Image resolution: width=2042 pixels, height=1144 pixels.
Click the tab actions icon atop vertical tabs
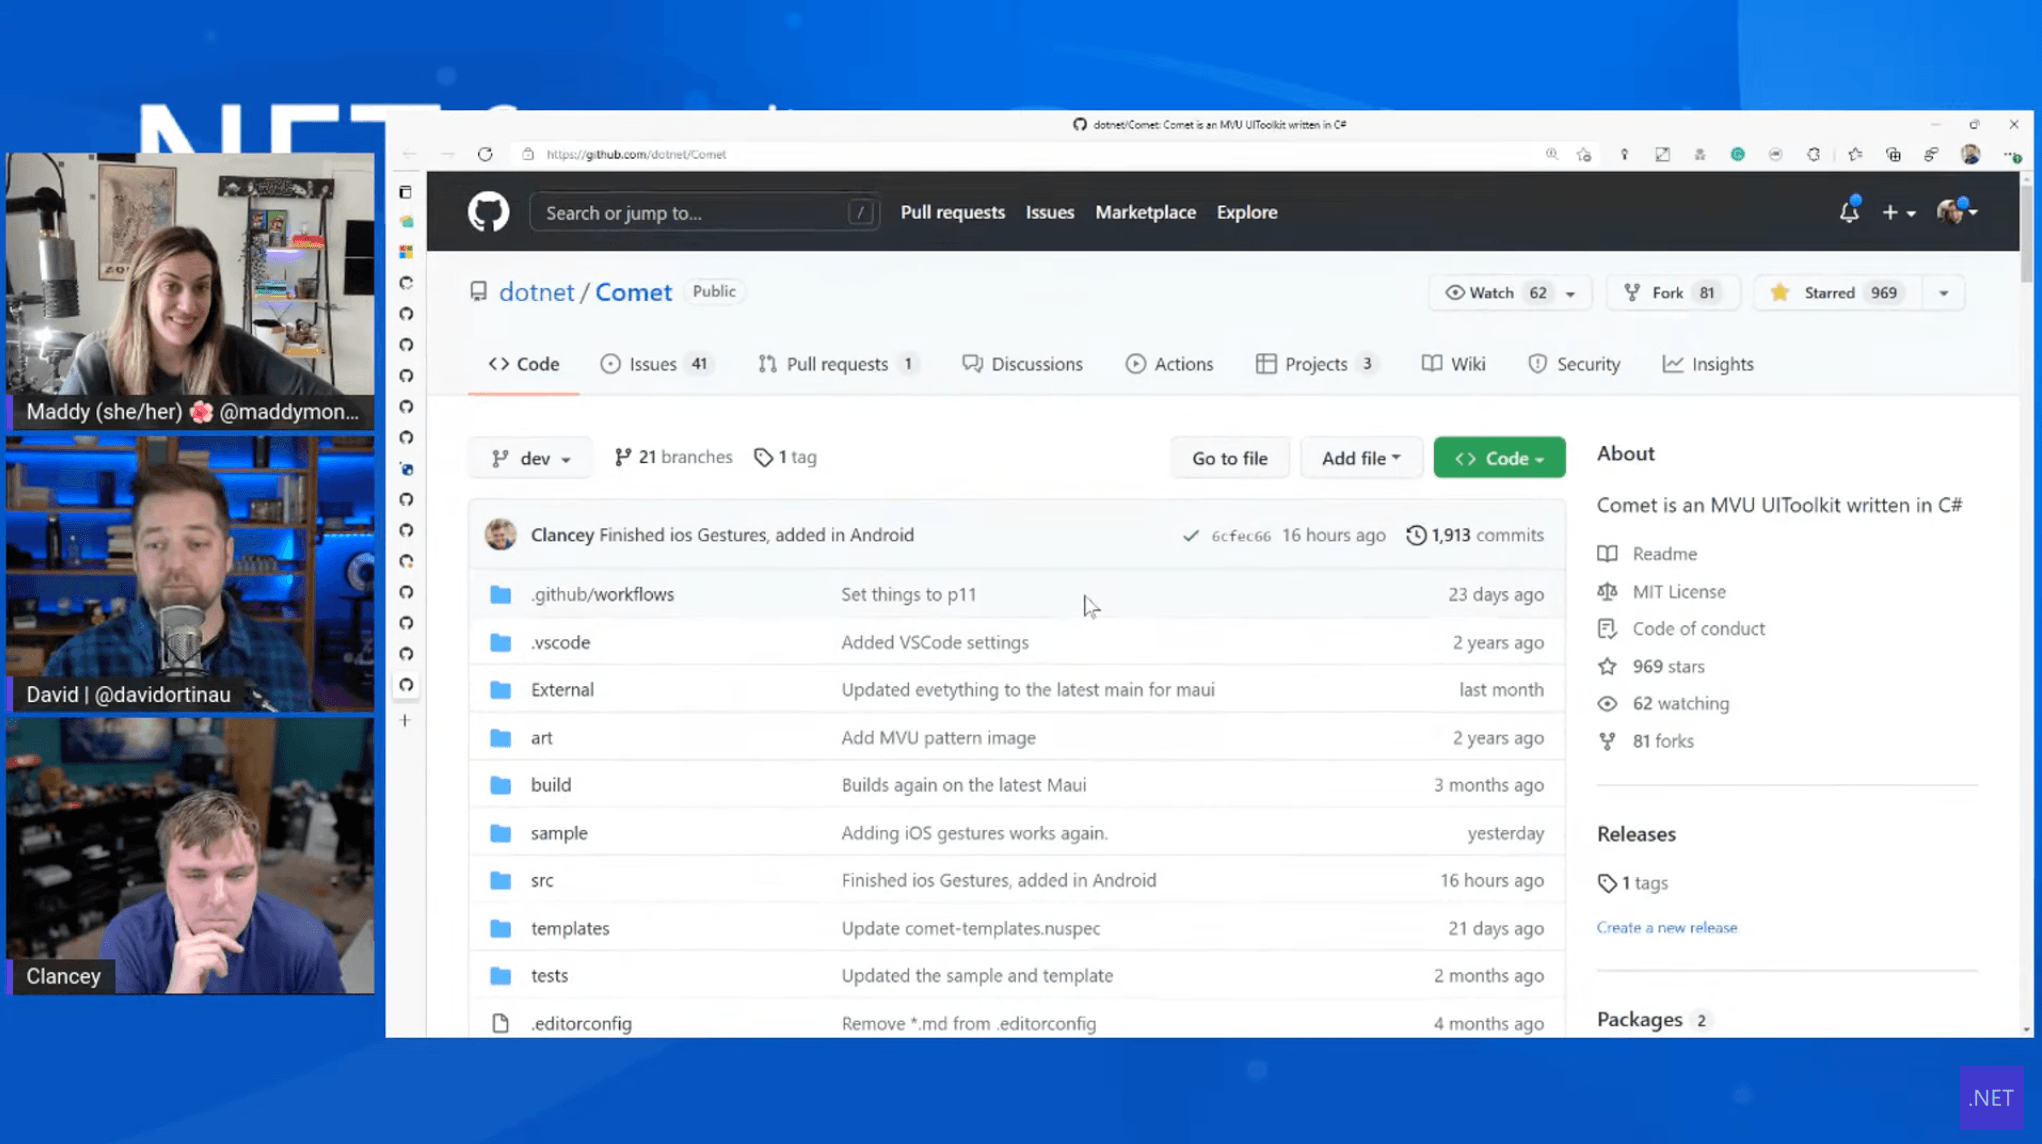click(x=405, y=191)
